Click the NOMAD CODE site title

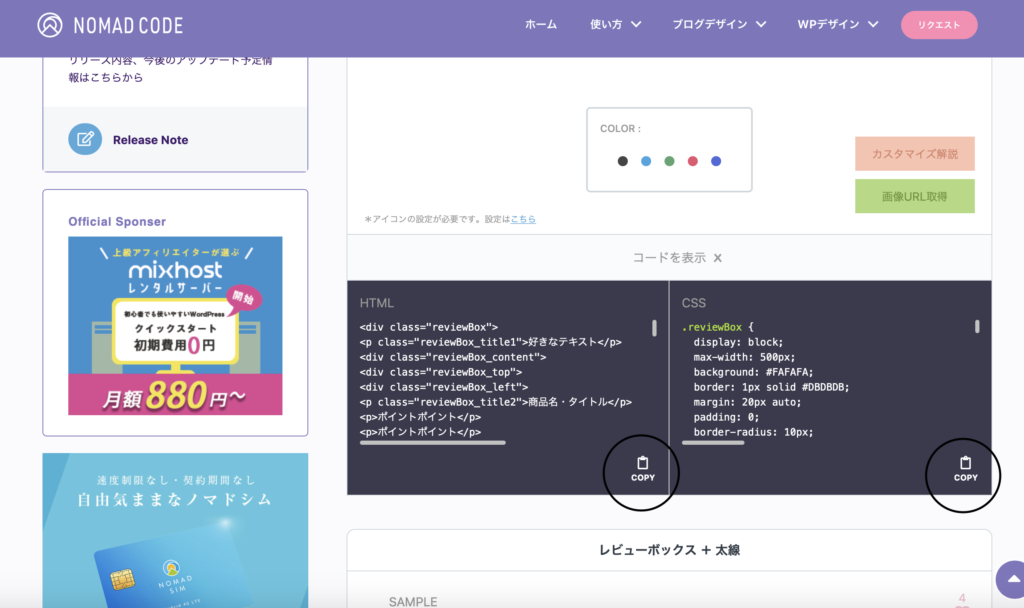pyautogui.click(x=128, y=25)
